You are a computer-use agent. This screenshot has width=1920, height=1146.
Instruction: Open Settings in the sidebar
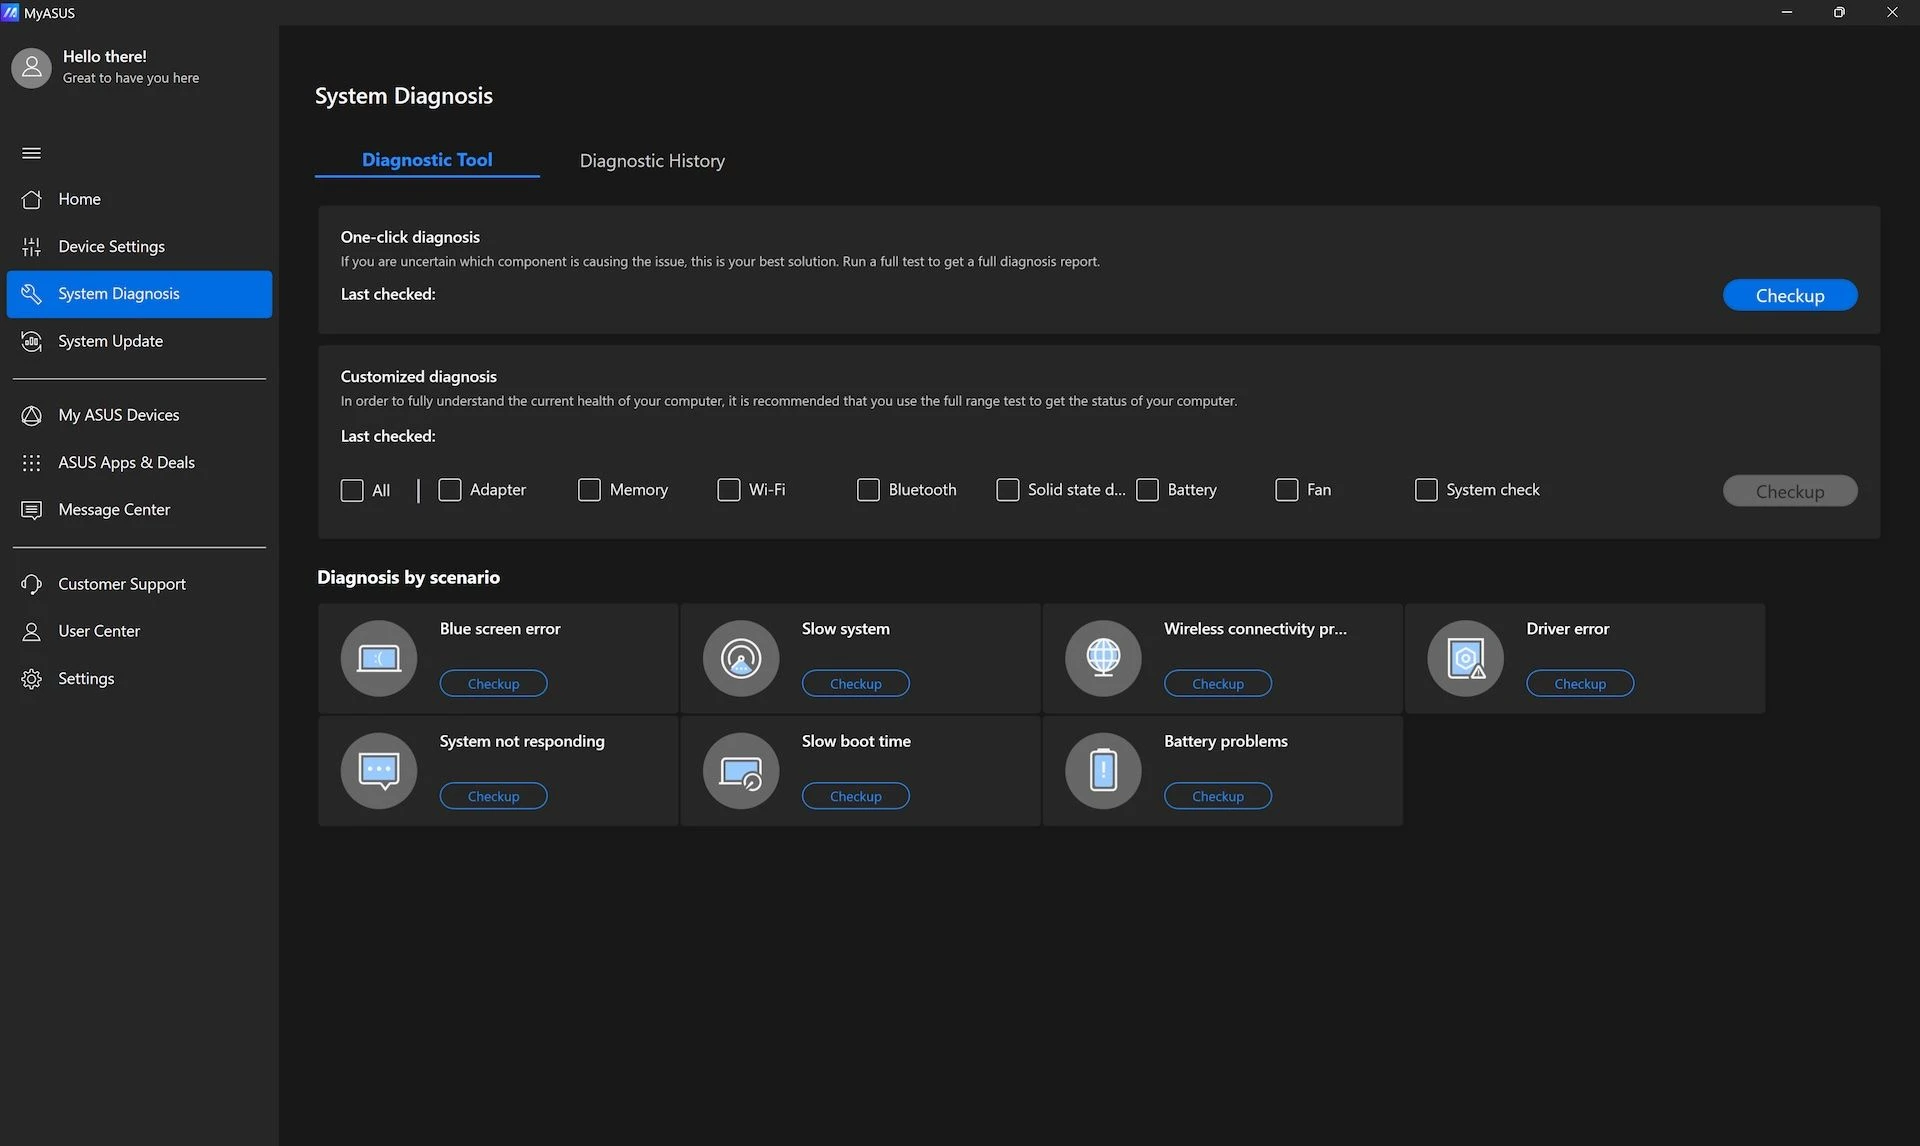[139, 679]
